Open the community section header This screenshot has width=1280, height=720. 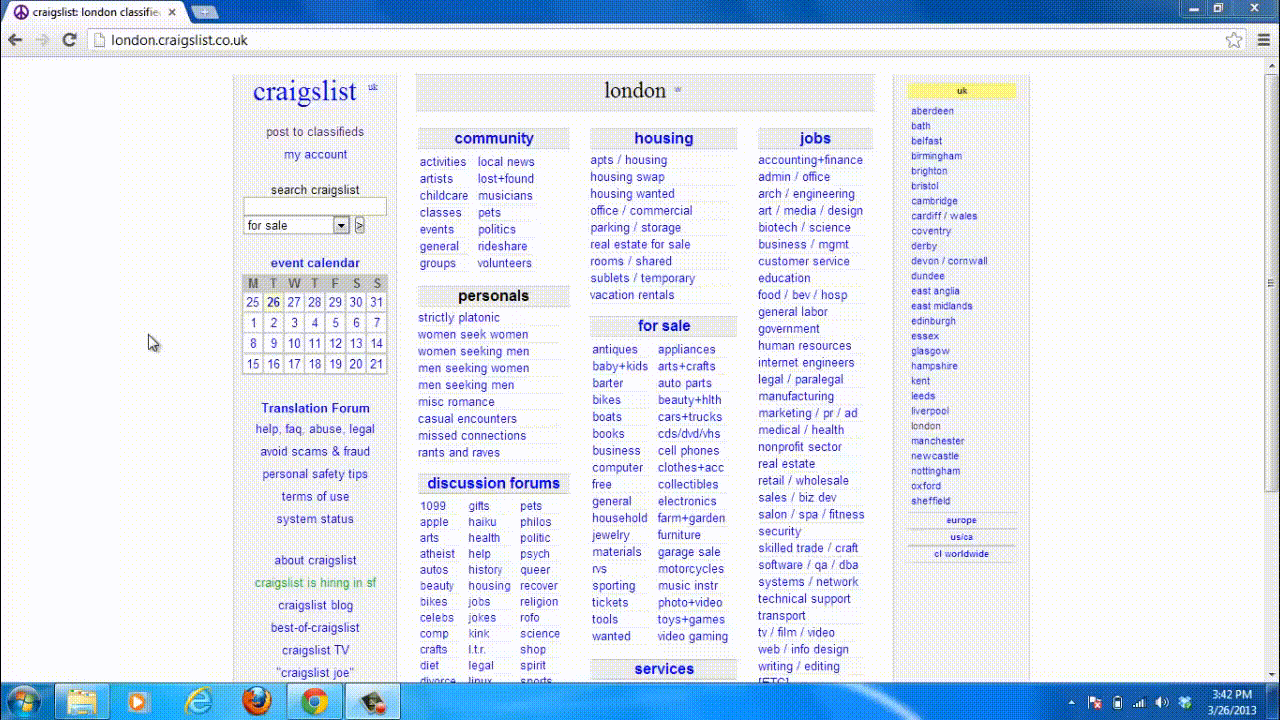point(493,139)
